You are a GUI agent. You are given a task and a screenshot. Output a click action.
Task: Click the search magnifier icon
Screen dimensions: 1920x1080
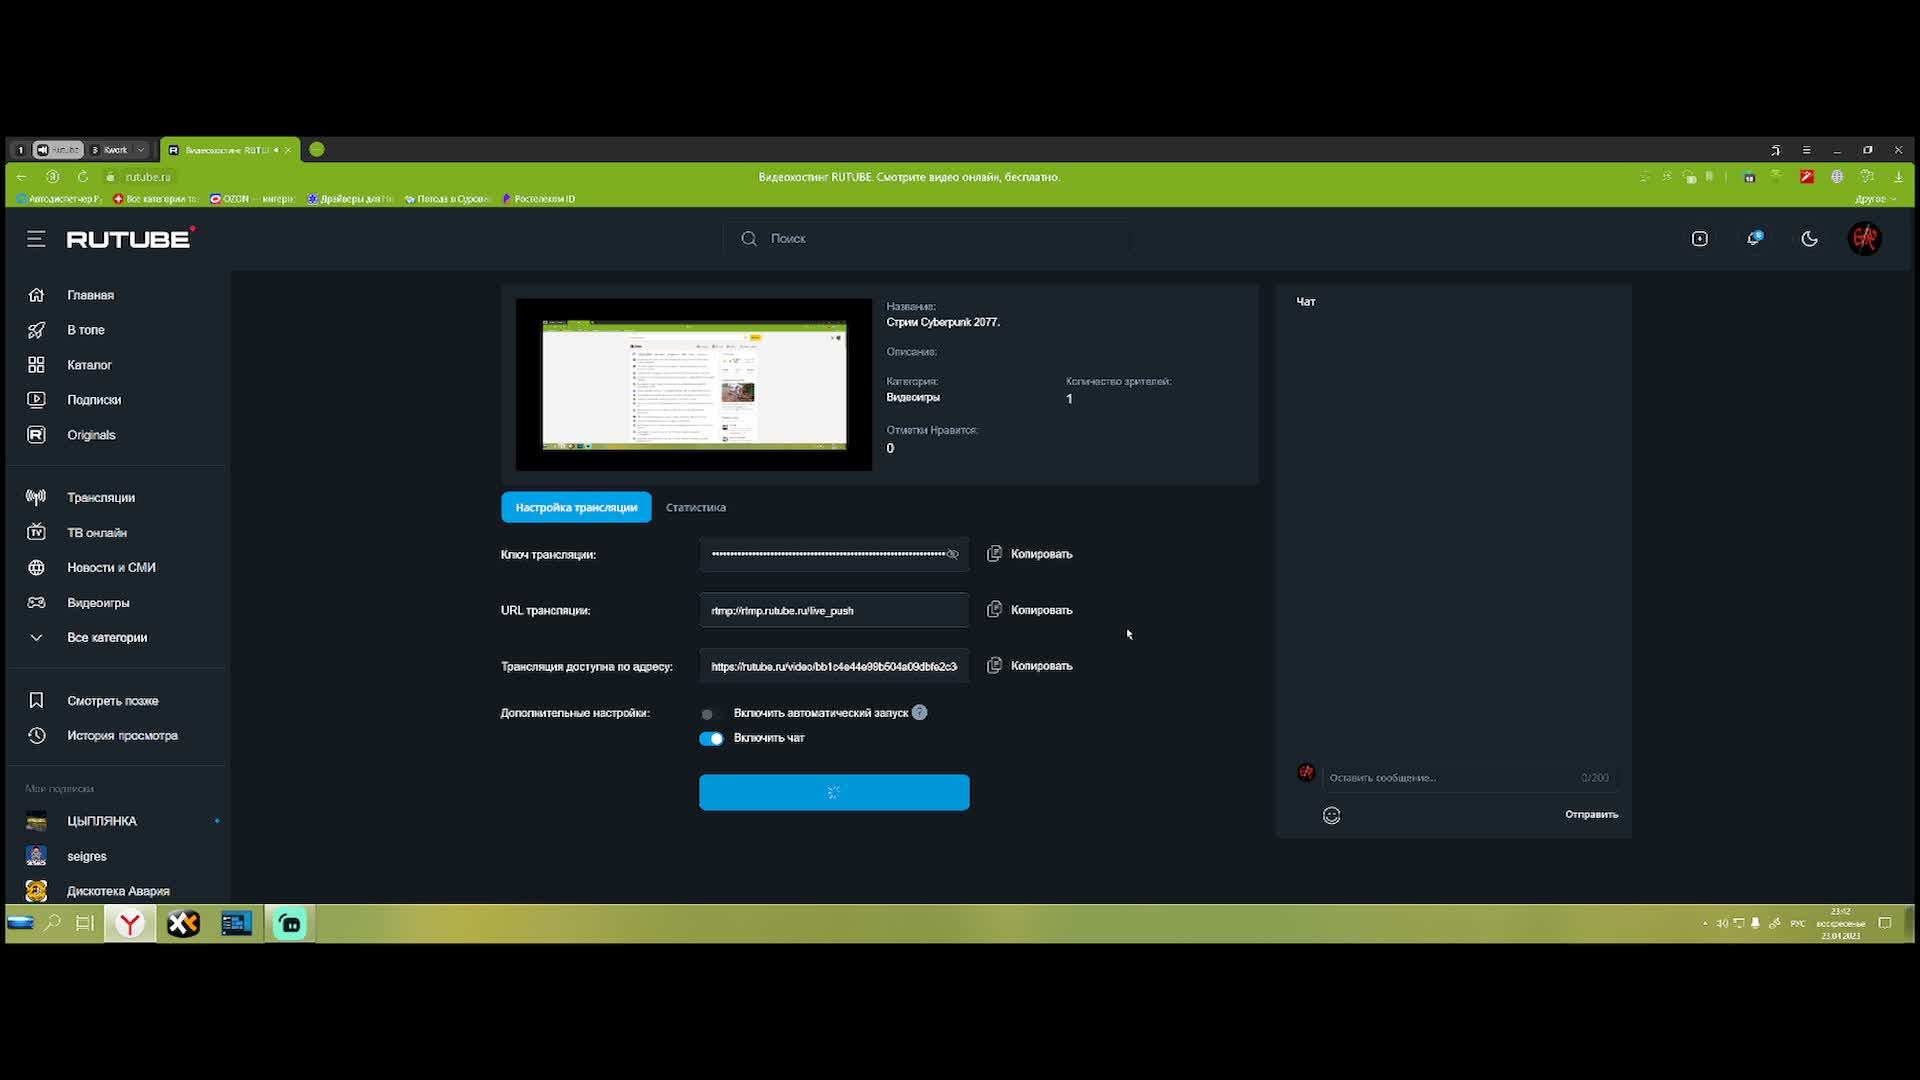click(x=748, y=238)
